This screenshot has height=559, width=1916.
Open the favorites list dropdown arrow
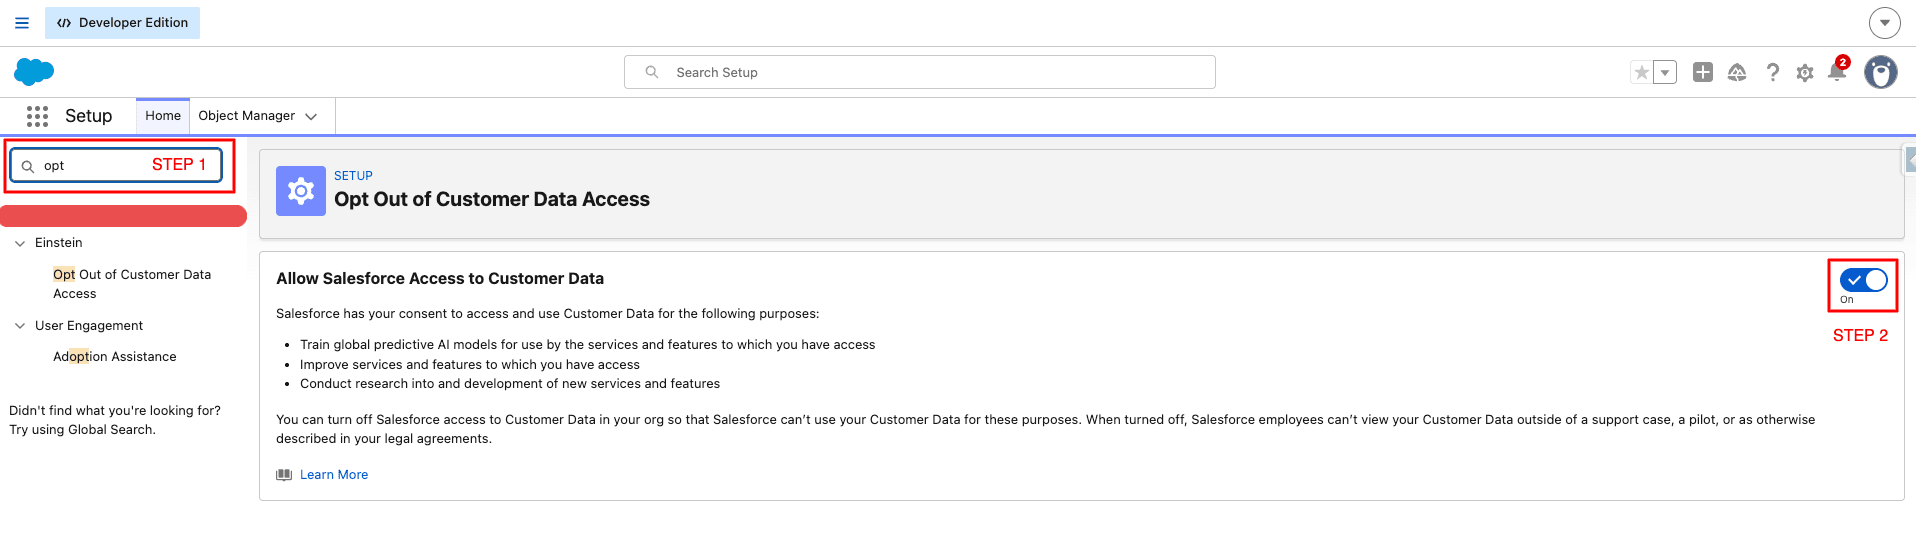[x=1665, y=72]
